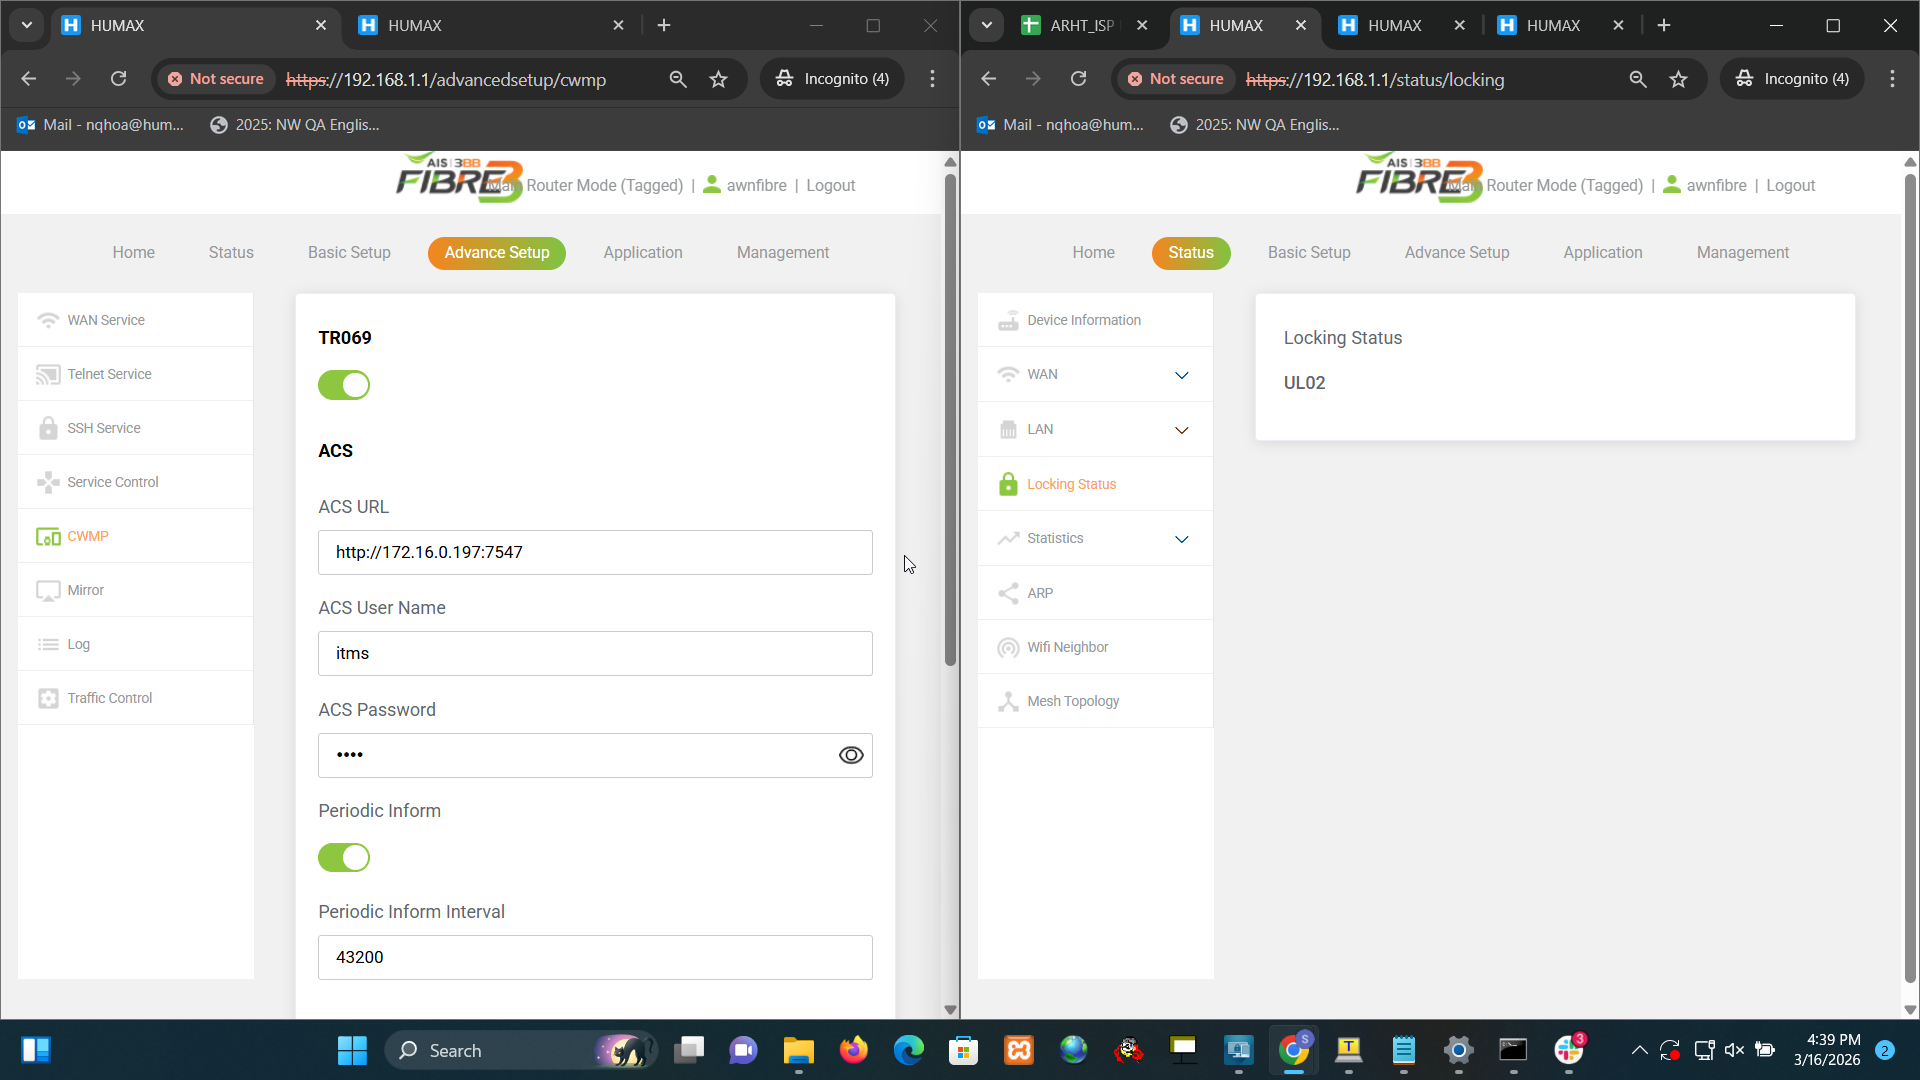Select Service Control icon in sidebar
The height and width of the screenshot is (1080, 1920).
point(48,482)
